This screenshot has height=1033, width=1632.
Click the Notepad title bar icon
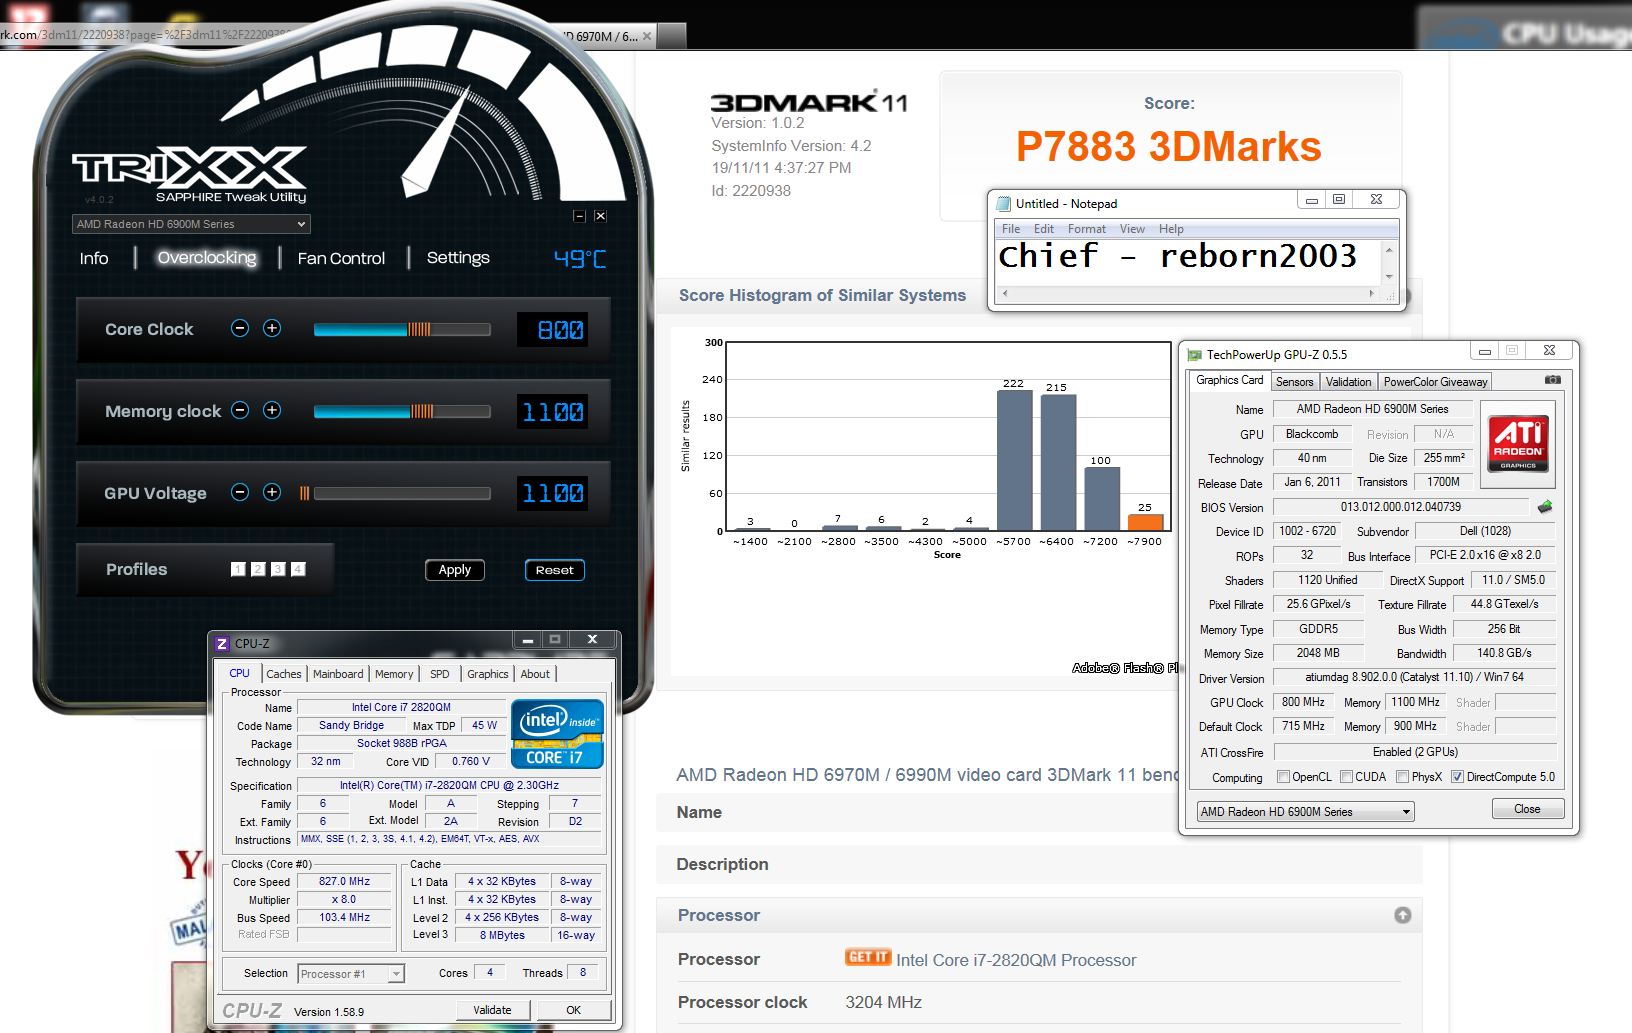pyautogui.click(x=1004, y=203)
